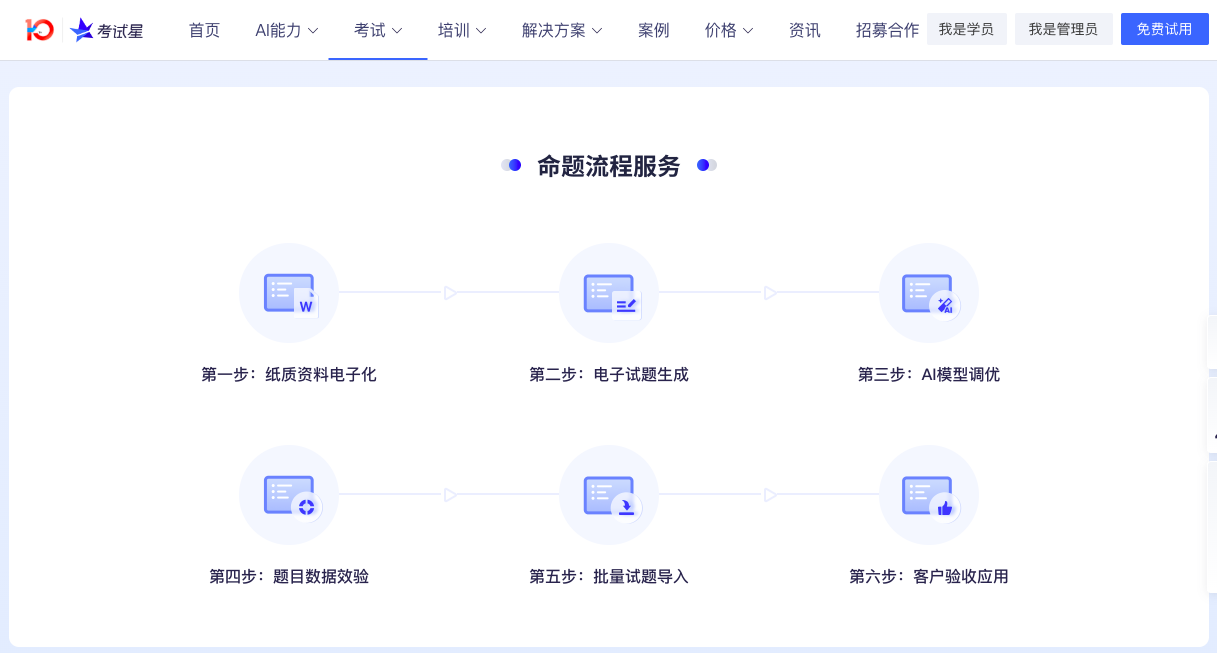Click the 第一步 纸质资料电子化 Word document icon
Screen dimensions: 1217x653
289,293
